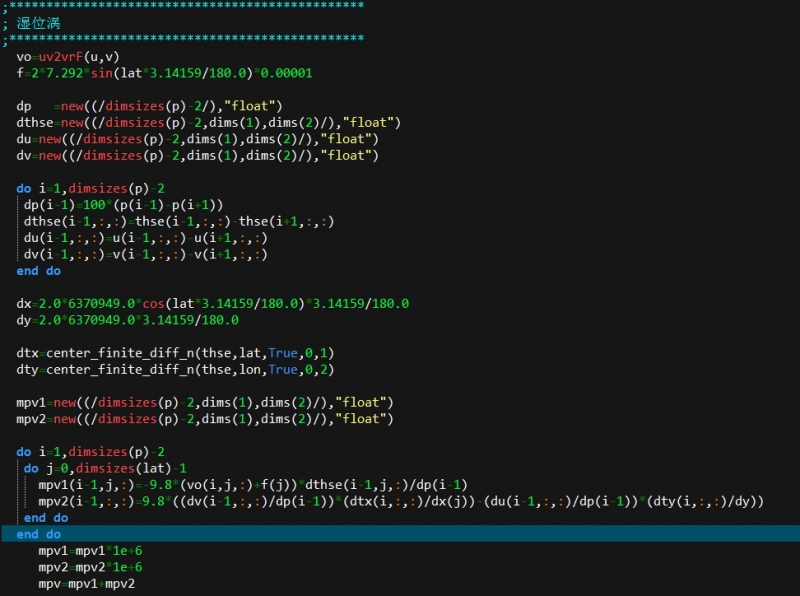Click the mpv1=mpv1*1e+6 line
The image size is (800, 596).
coord(83,551)
